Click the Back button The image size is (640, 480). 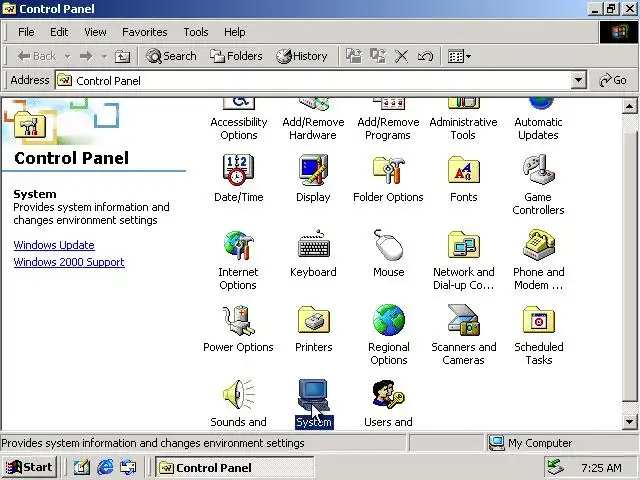(x=36, y=56)
